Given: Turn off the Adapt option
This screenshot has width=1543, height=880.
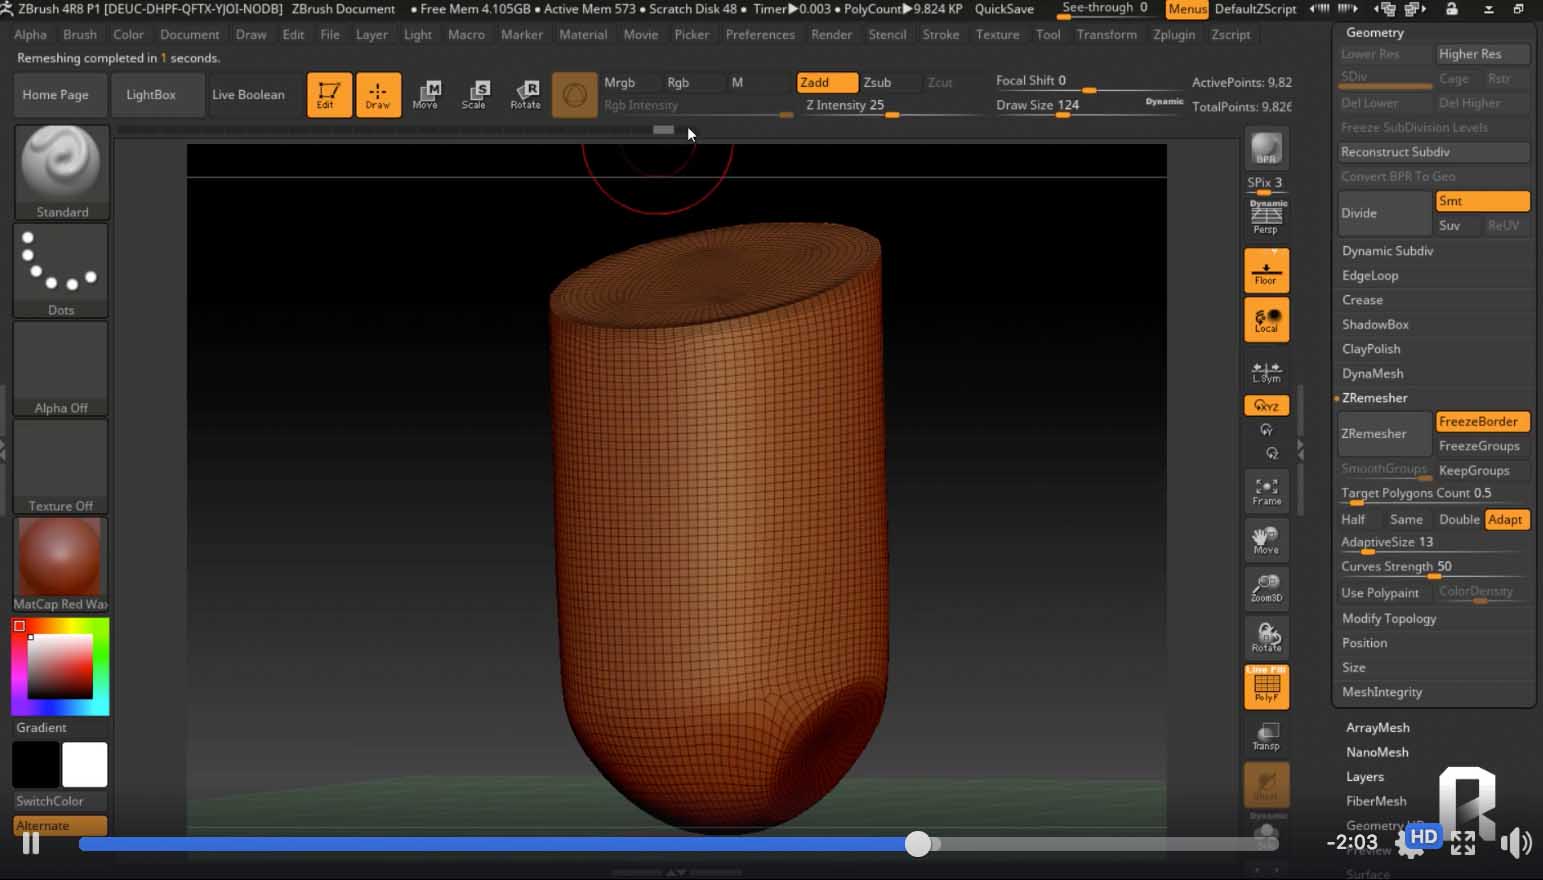Looking at the screenshot, I should coord(1505,520).
